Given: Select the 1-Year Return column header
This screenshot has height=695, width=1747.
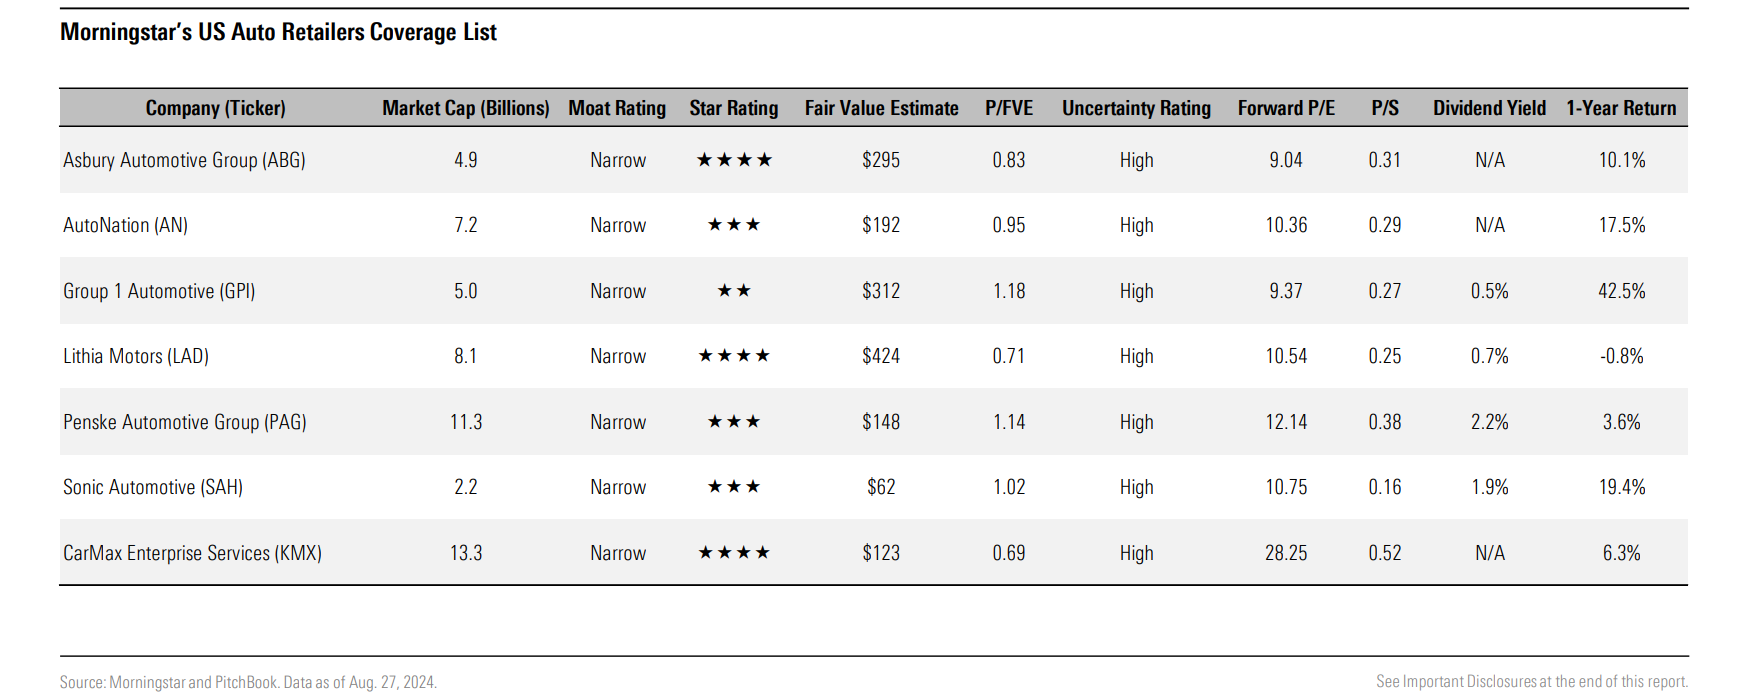Looking at the screenshot, I should (1621, 108).
